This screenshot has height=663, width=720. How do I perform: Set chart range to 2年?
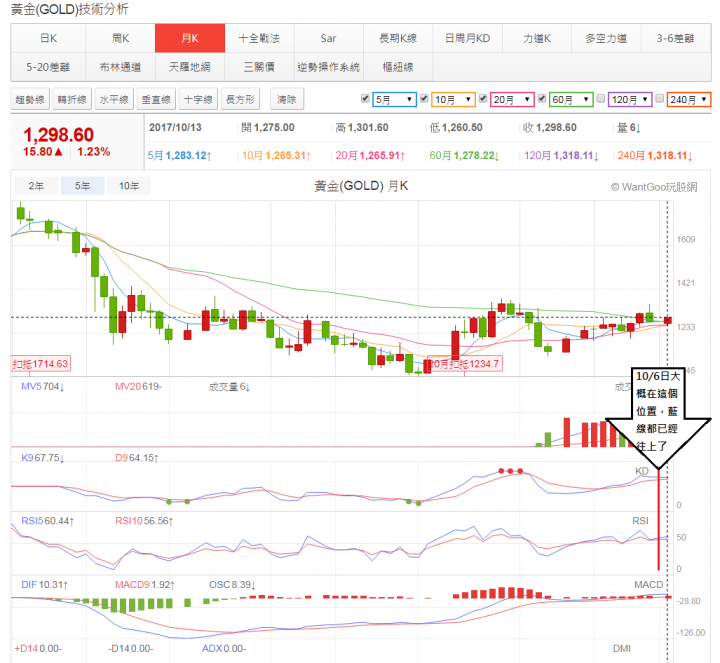click(36, 186)
